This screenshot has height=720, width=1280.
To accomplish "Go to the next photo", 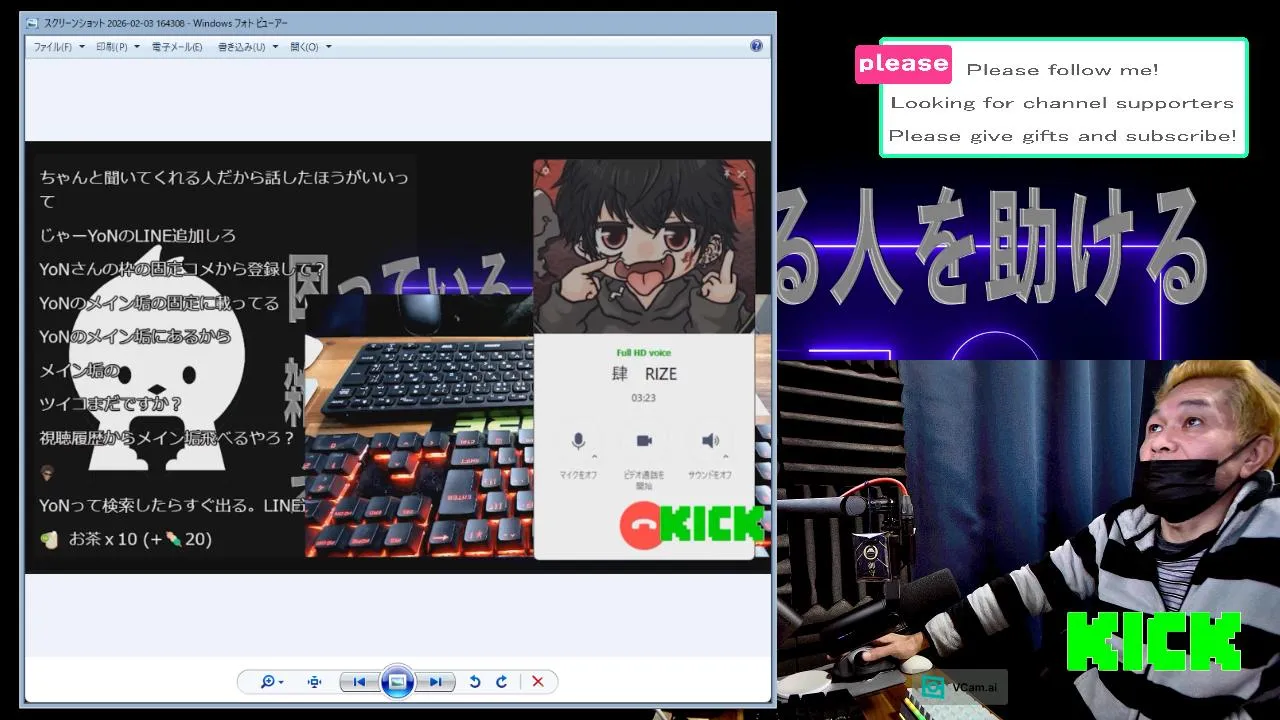I will [435, 682].
